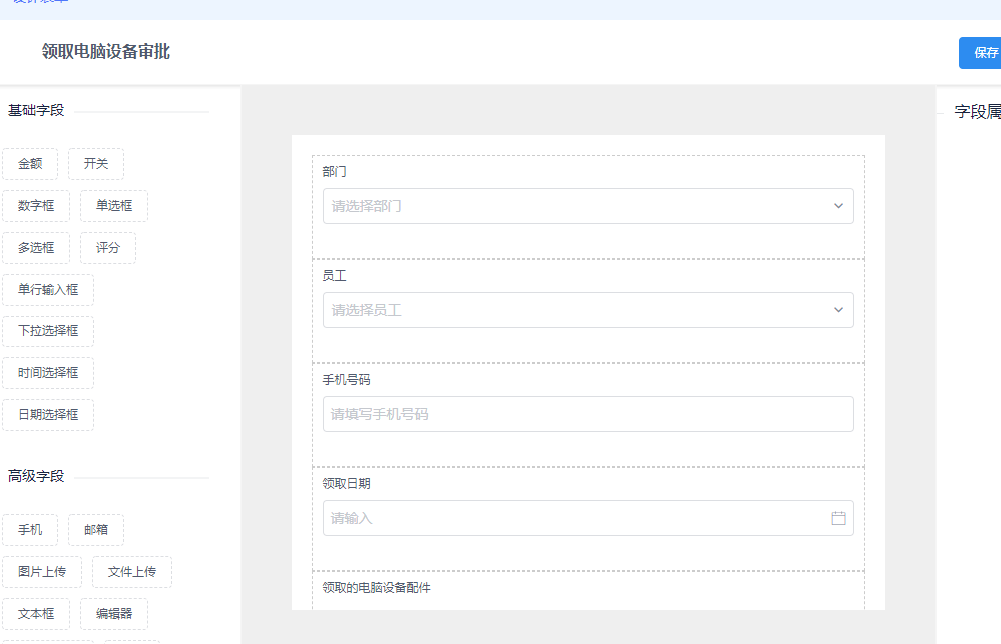Select the 评分 field type

(107, 247)
